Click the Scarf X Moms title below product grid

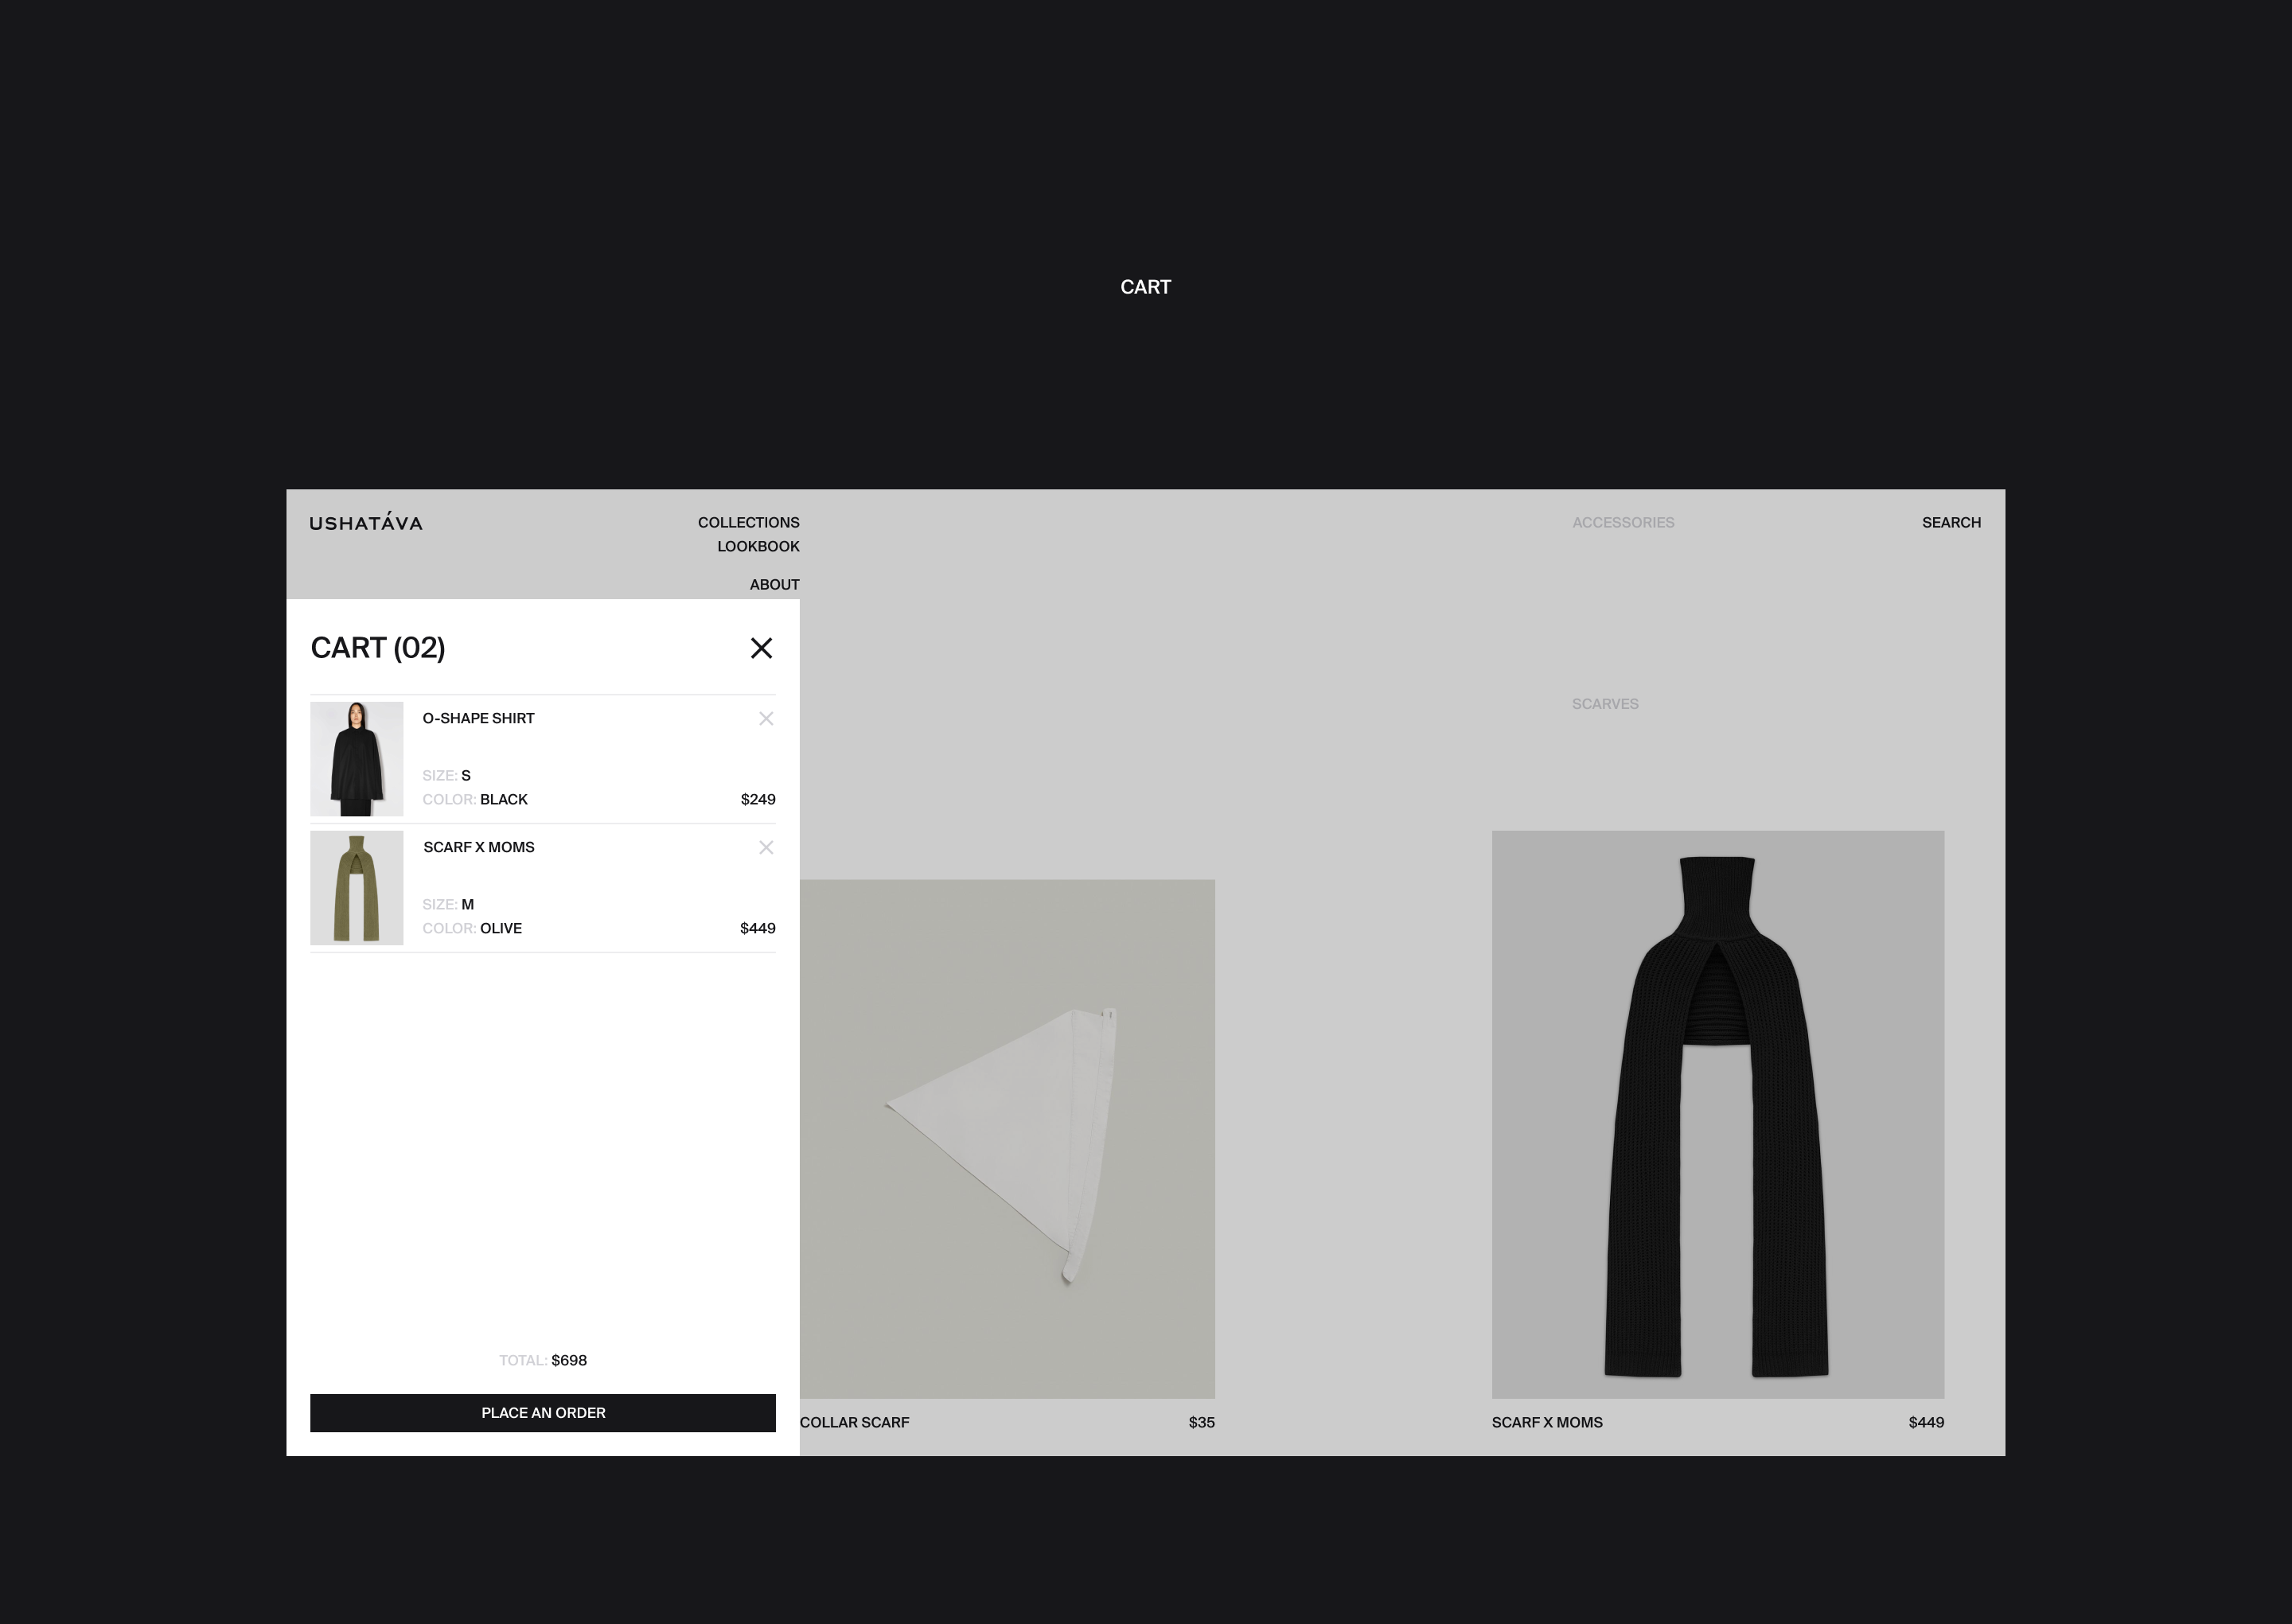click(x=1546, y=1423)
